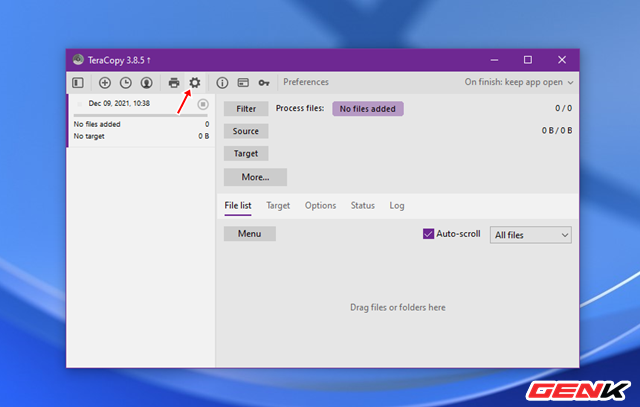Maximize the TeraCopy window
This screenshot has width=640, height=407.
[528, 60]
